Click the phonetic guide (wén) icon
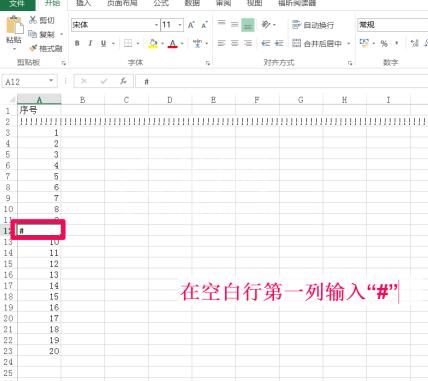The width and height of the screenshot is (428, 381). point(197,43)
